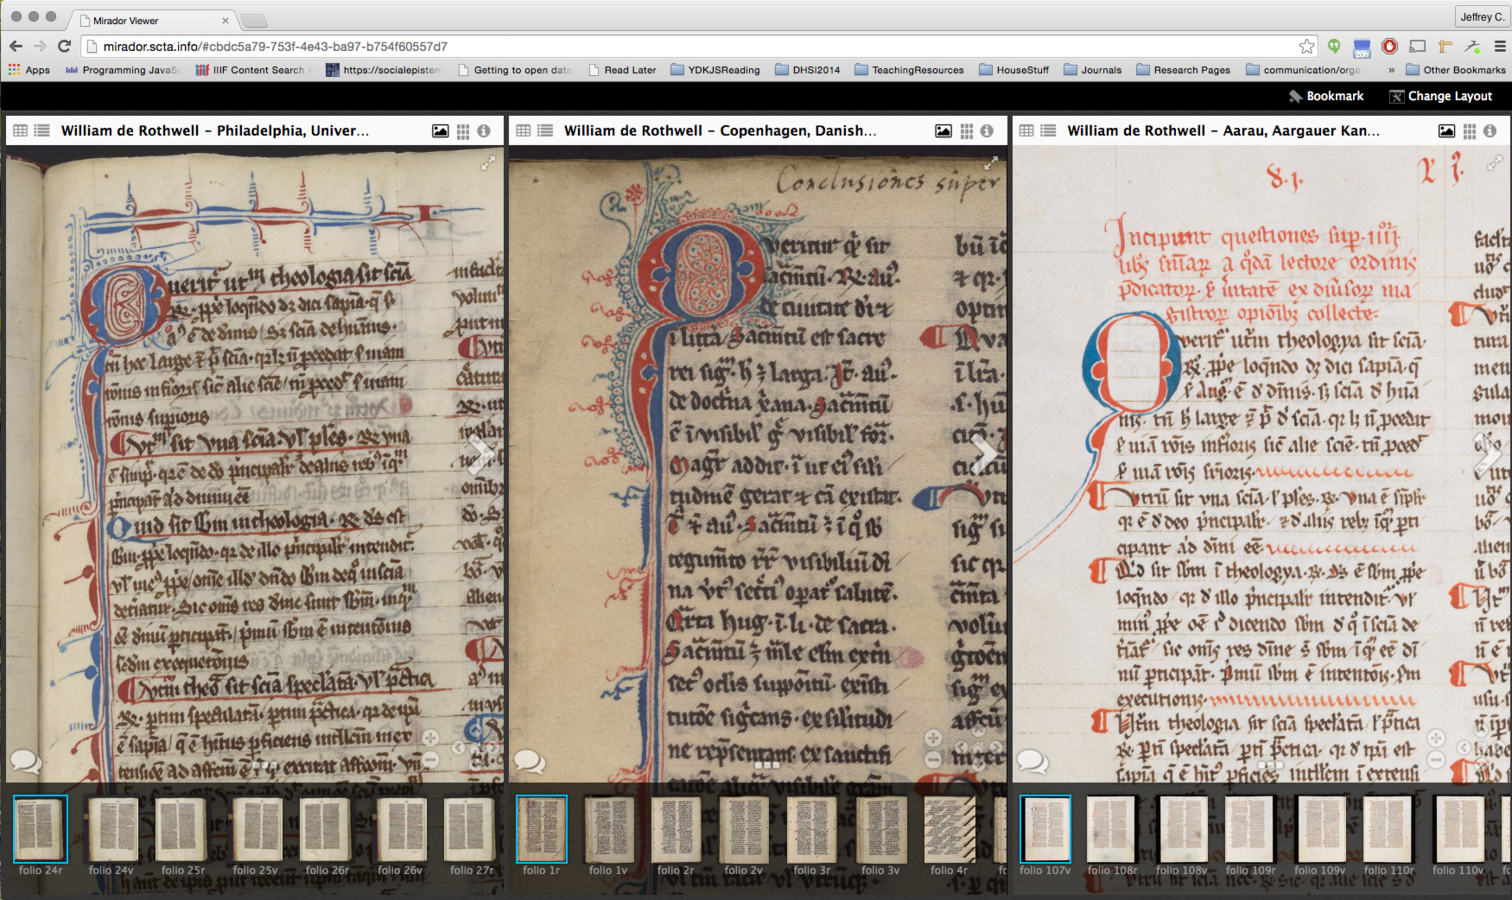Bookmark page with star icon

(1306, 46)
